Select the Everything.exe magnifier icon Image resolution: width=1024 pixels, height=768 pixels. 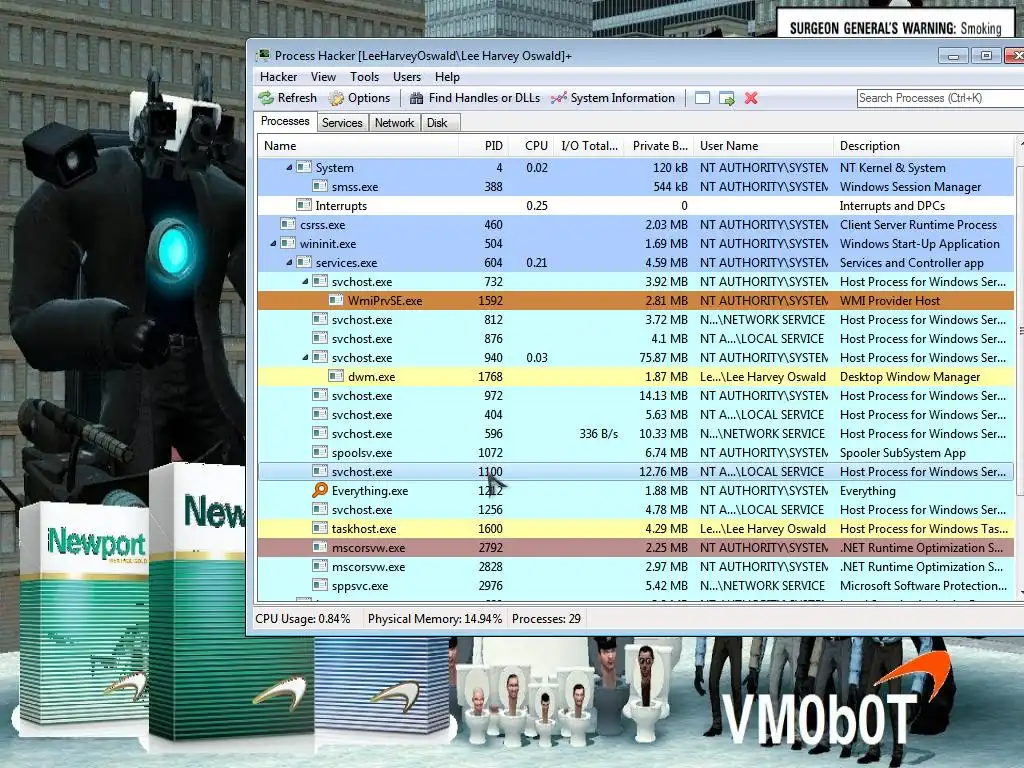tap(320, 490)
